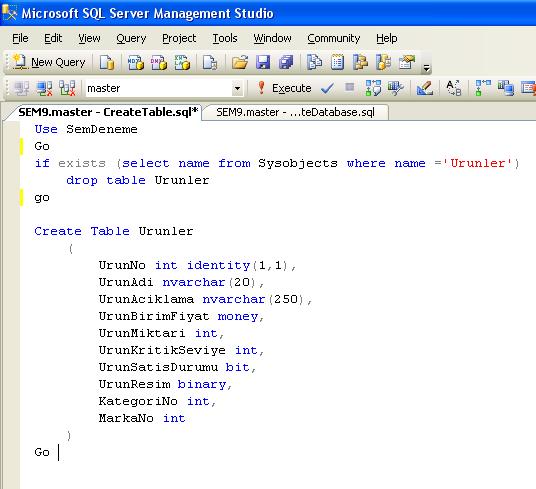This screenshot has width=536, height=489.
Task: Switch to the teDatabase.sql tab
Action: tap(295, 112)
